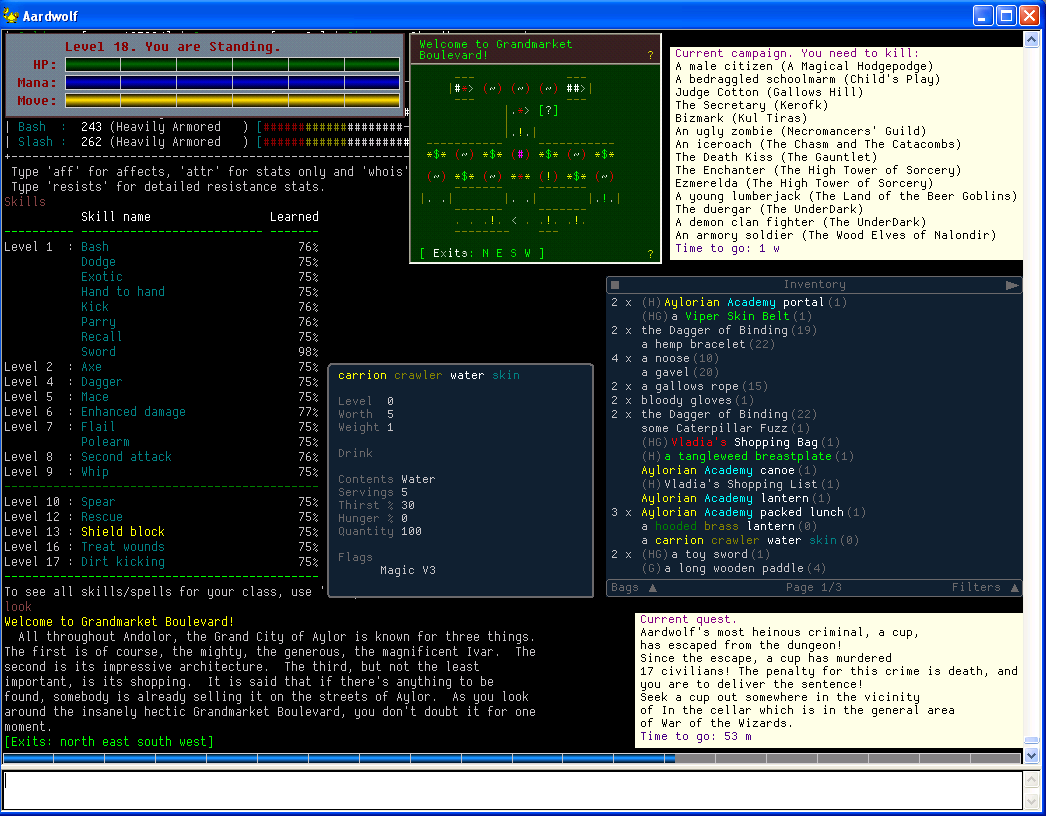This screenshot has width=1046, height=816.
Task: Click the yellow (!) marker on map
Action: tap(548, 177)
